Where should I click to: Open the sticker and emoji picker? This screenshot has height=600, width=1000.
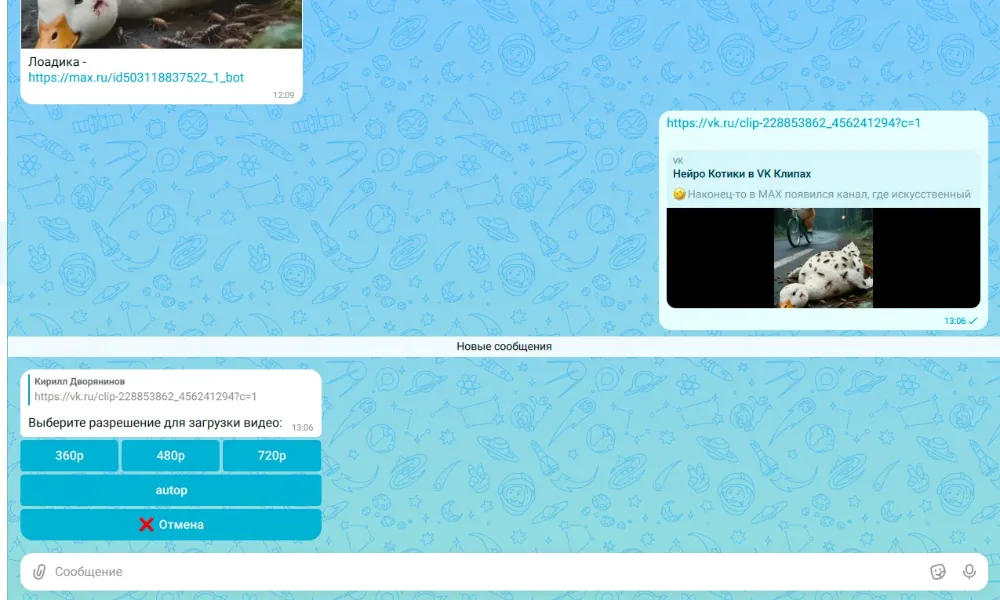938,571
